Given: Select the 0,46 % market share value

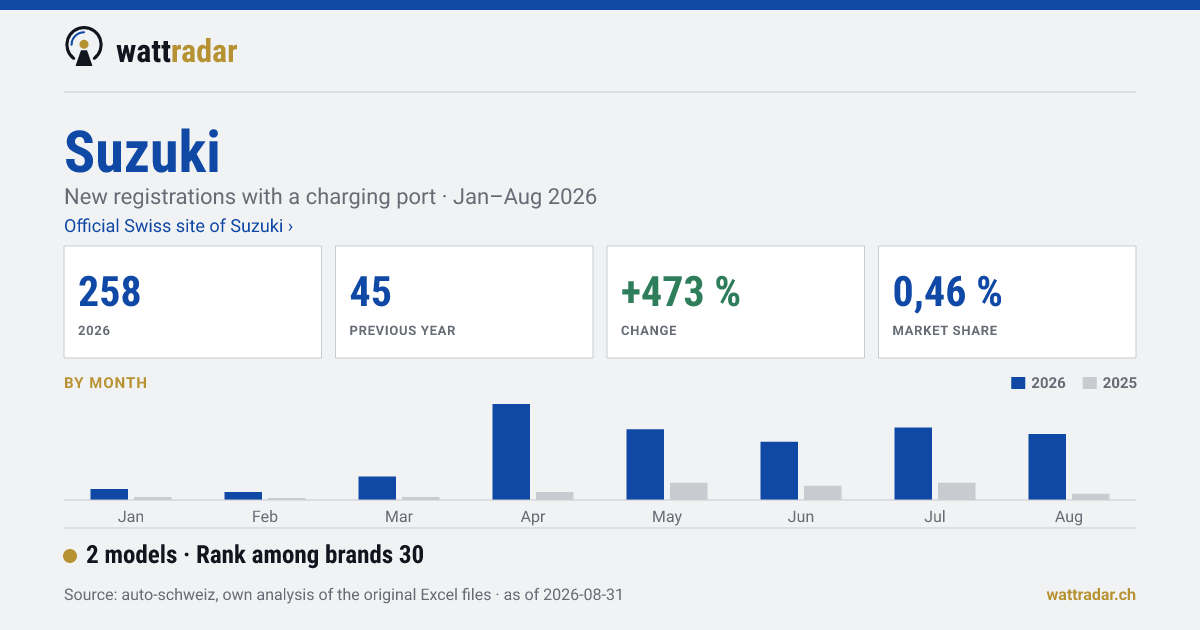Looking at the screenshot, I should [x=947, y=291].
